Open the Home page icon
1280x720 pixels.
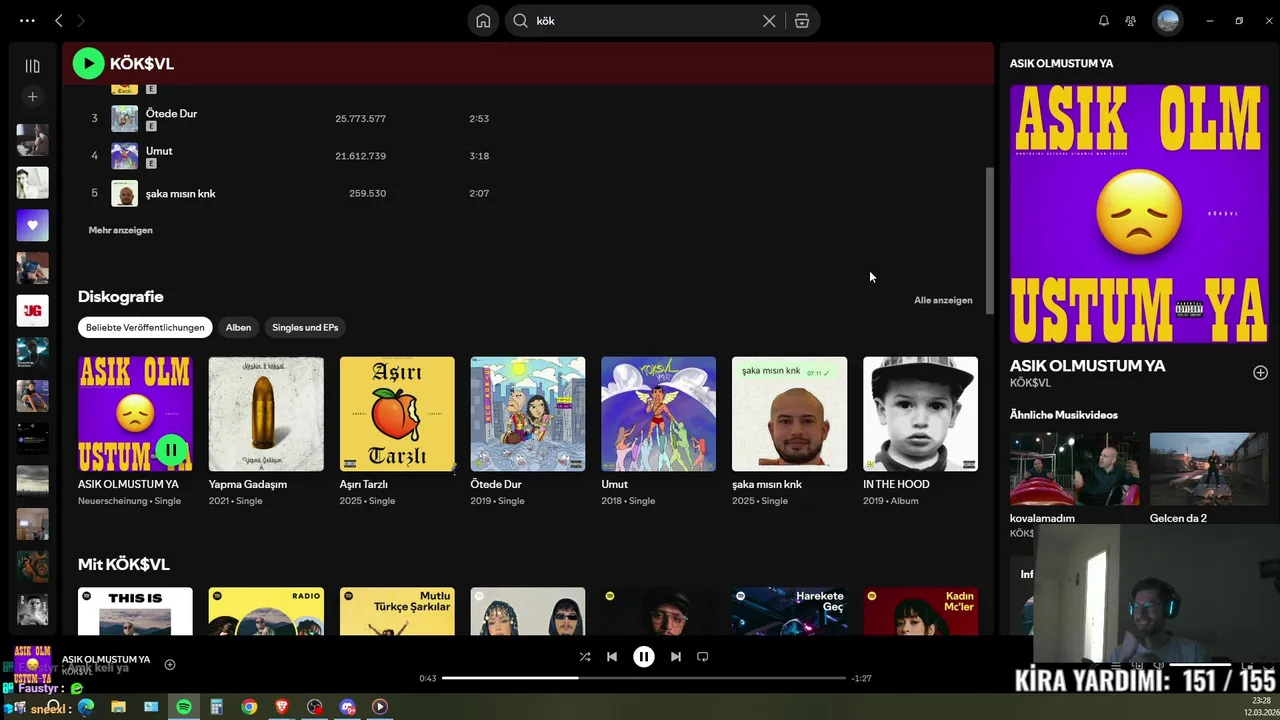(483, 20)
